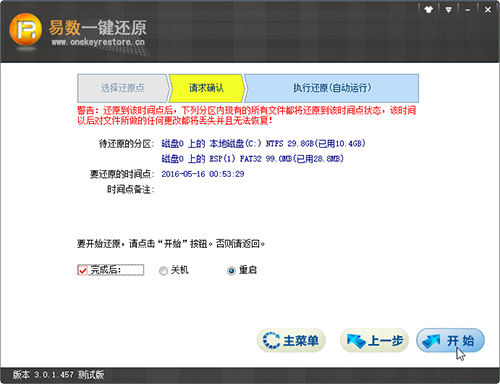Click the 磁盘0 本地磁盘(C:) NTFS partition line
This screenshot has width=500, height=384.
pyautogui.click(x=263, y=144)
